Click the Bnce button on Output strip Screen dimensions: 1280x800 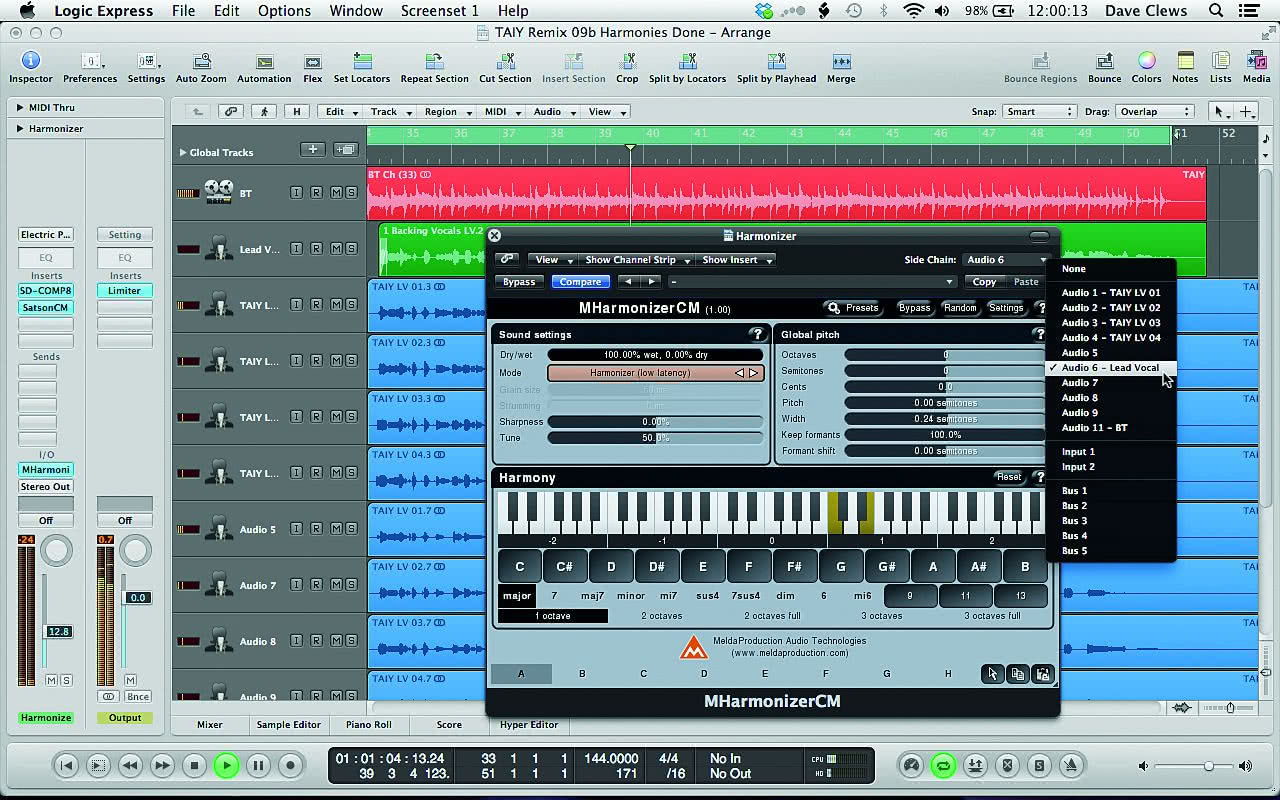137,697
